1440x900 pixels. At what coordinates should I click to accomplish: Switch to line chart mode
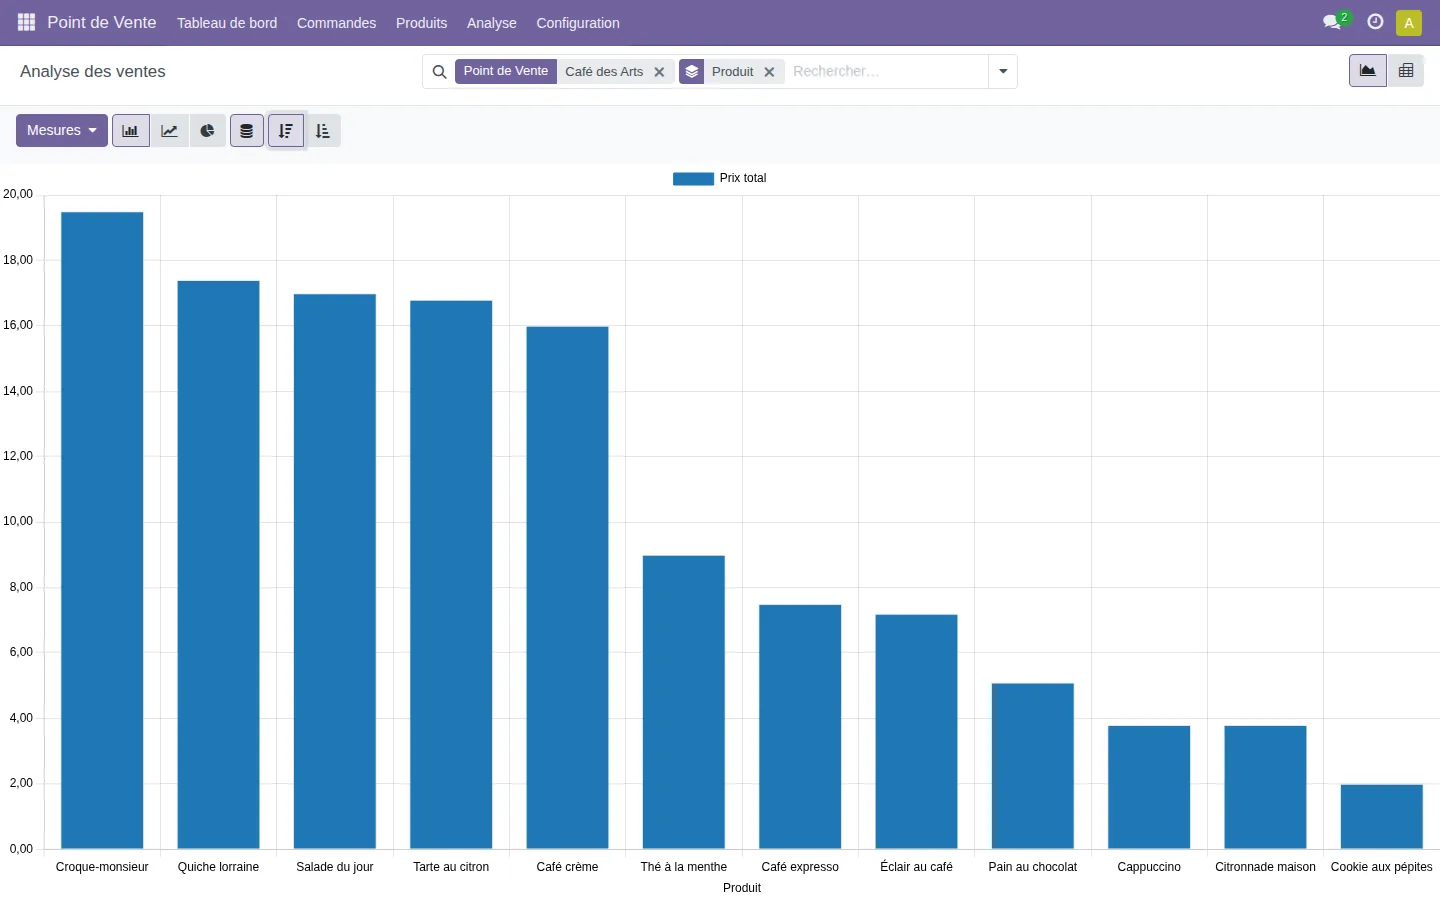(x=170, y=131)
